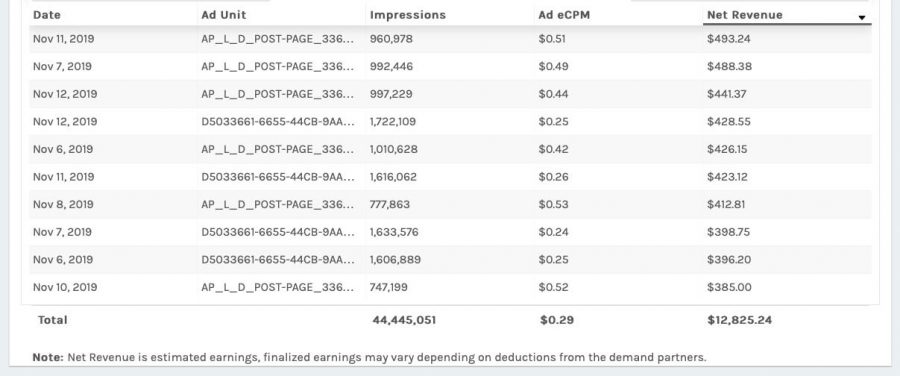Click the total impressions 44,445,051 value
This screenshot has height=376, width=900.
pyautogui.click(x=404, y=320)
